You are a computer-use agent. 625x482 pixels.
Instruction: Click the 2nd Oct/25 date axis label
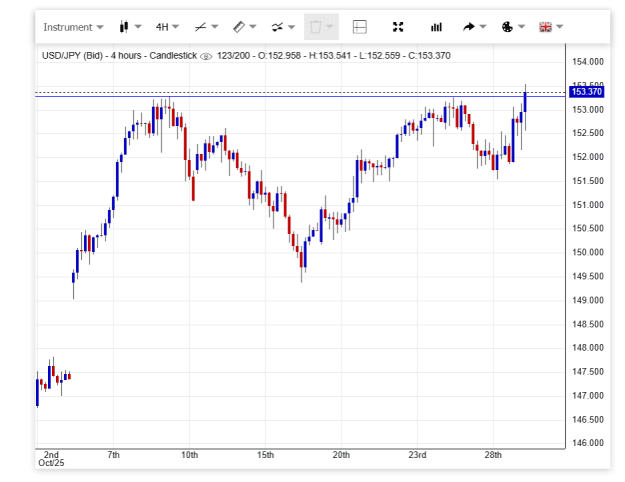(51, 459)
